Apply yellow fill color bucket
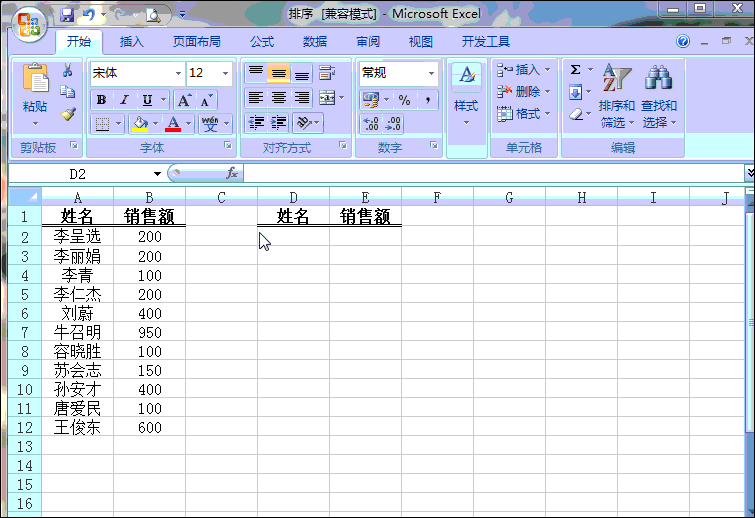 [x=140, y=124]
